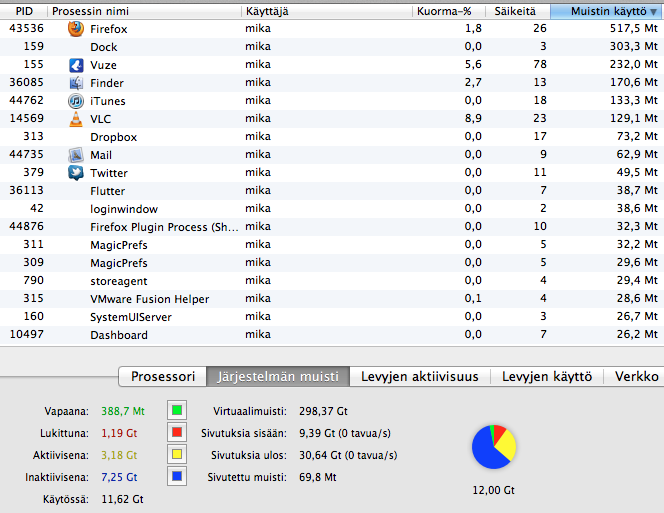Click VLC load value 8,9
This screenshot has height=513, width=664.
tap(473, 118)
